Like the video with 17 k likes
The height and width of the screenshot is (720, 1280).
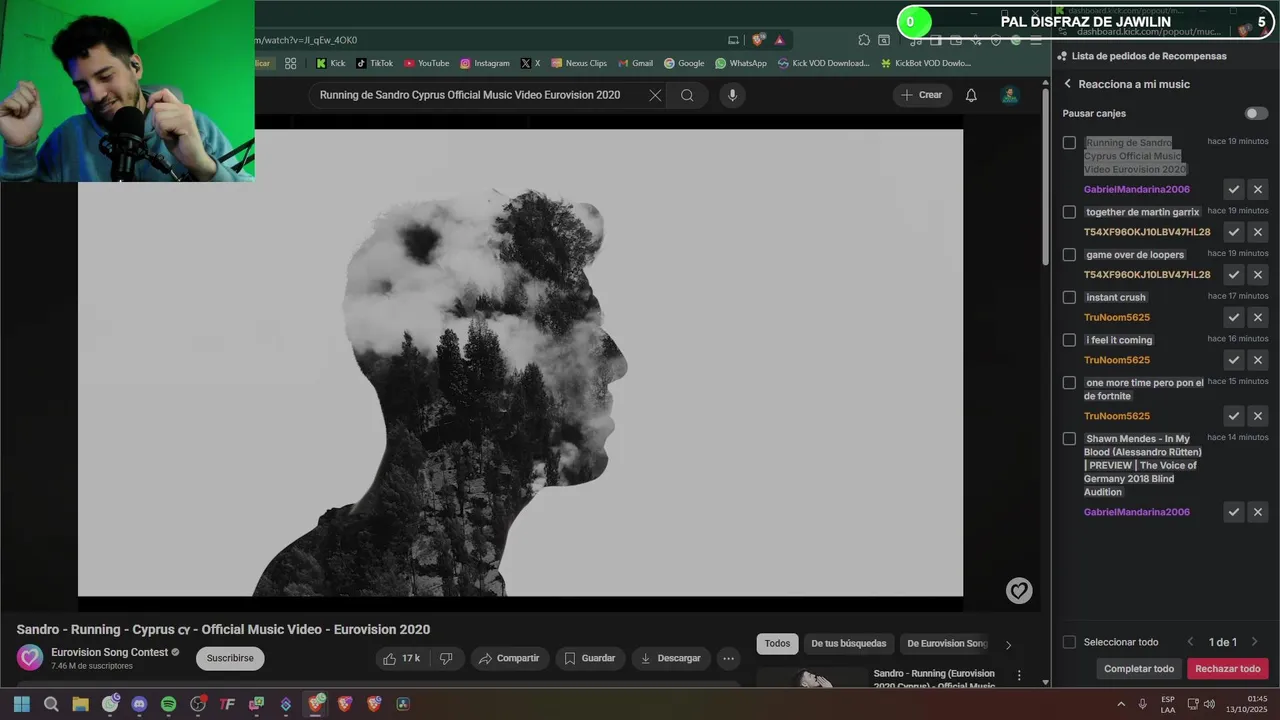click(x=401, y=658)
